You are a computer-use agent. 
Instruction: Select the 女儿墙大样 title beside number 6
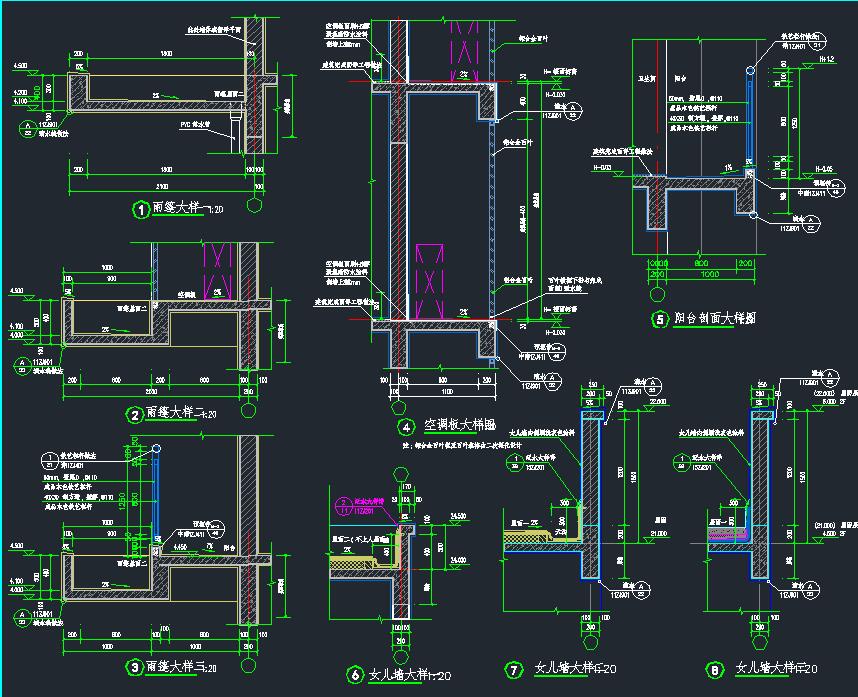coord(398,675)
